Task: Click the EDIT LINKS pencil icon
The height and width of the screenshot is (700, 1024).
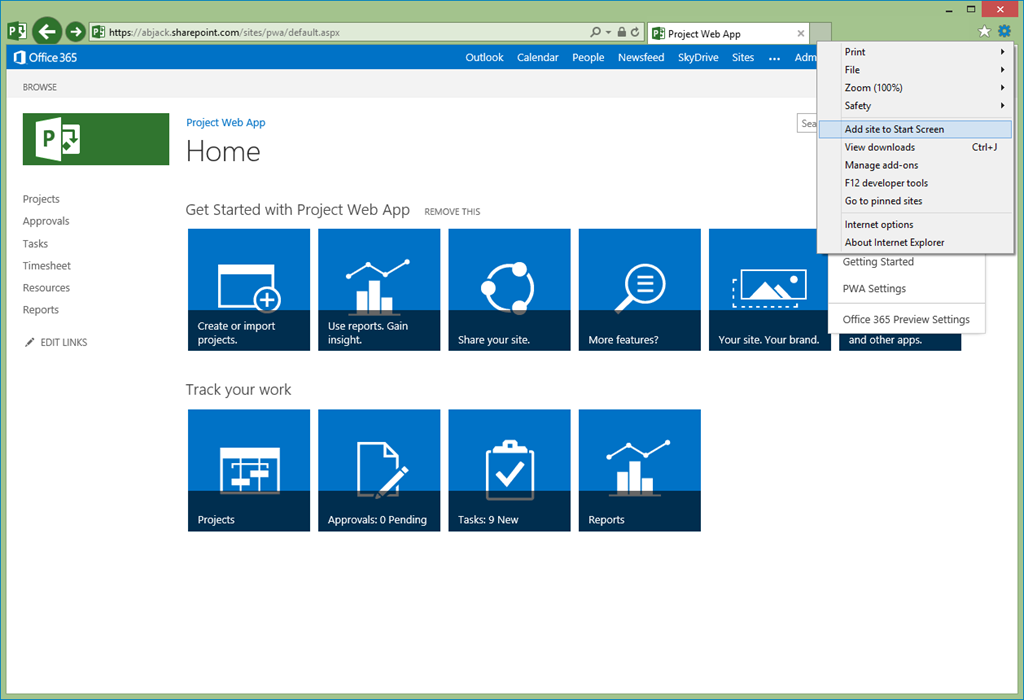Action: (x=29, y=342)
